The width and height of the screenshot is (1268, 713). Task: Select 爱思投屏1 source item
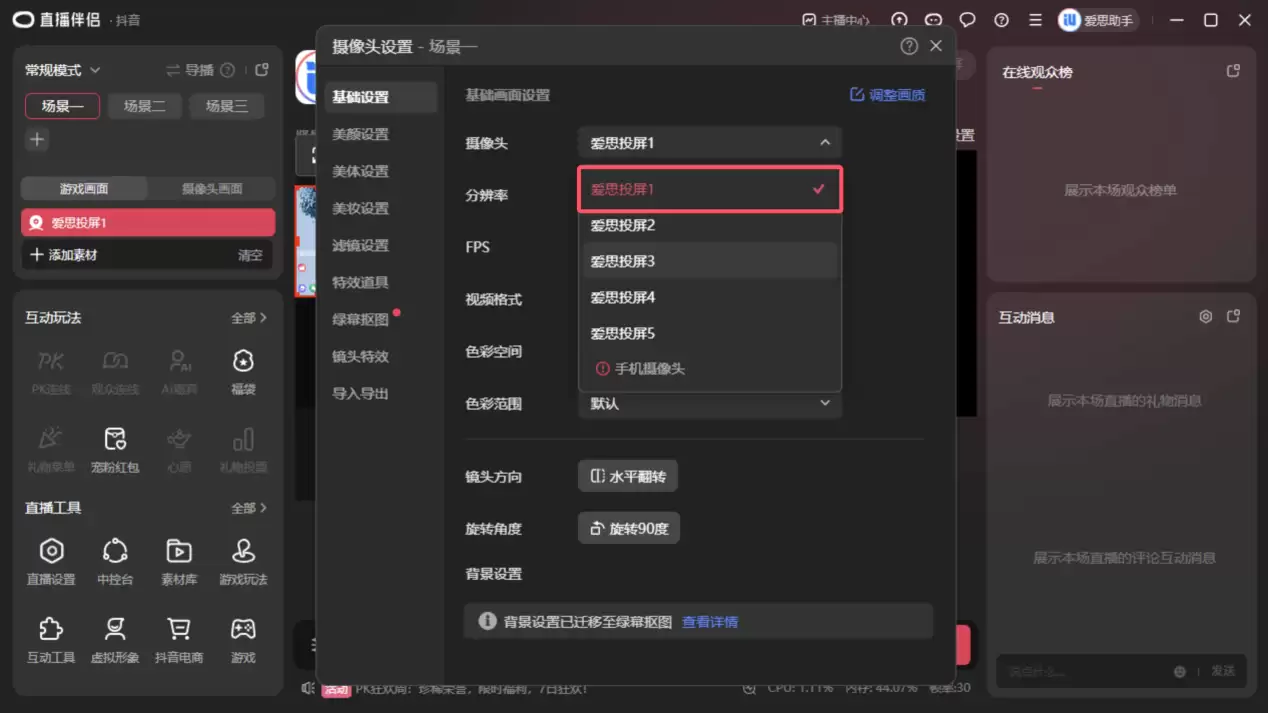148,223
